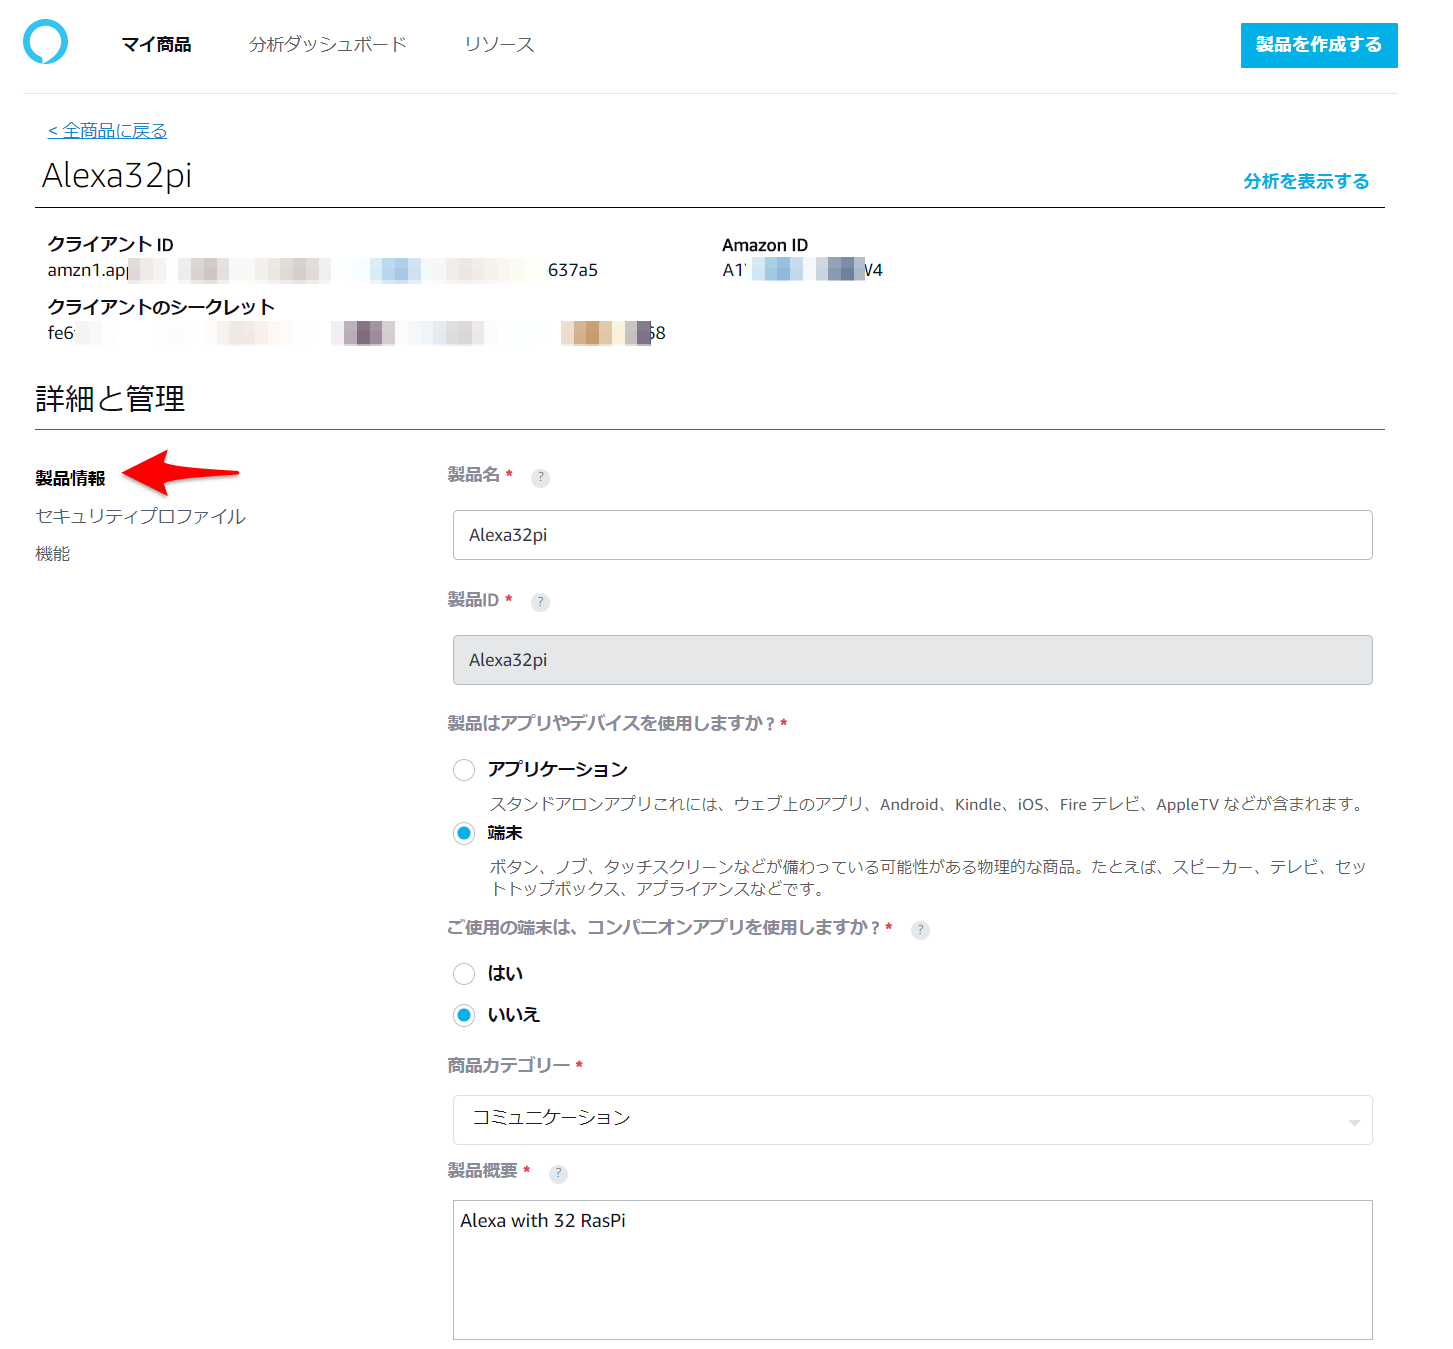Viewport: 1453px width, 1349px height.
Task: Select the アプリケーション radio button
Action: [464, 770]
